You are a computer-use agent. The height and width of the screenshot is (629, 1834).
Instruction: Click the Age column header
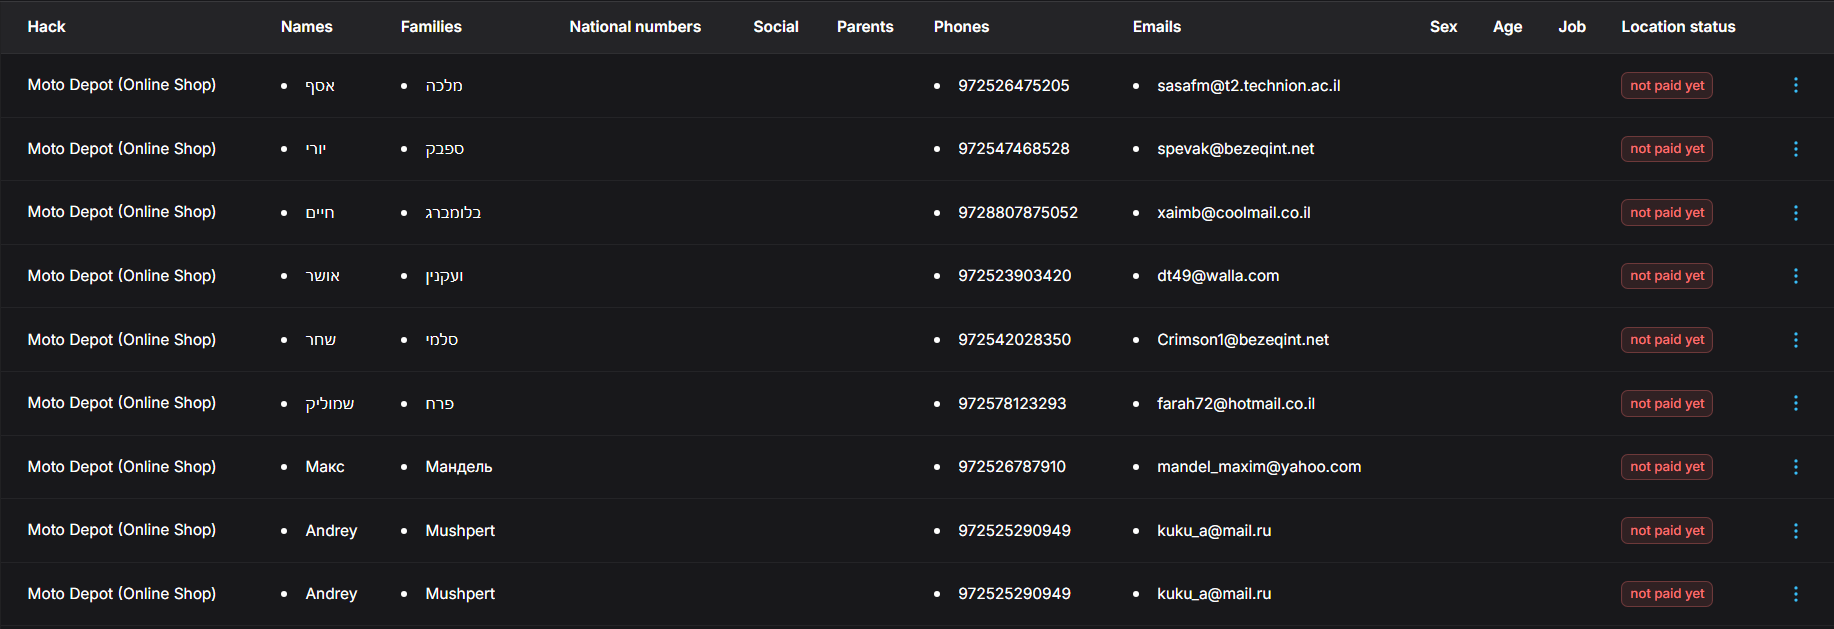coord(1507,27)
